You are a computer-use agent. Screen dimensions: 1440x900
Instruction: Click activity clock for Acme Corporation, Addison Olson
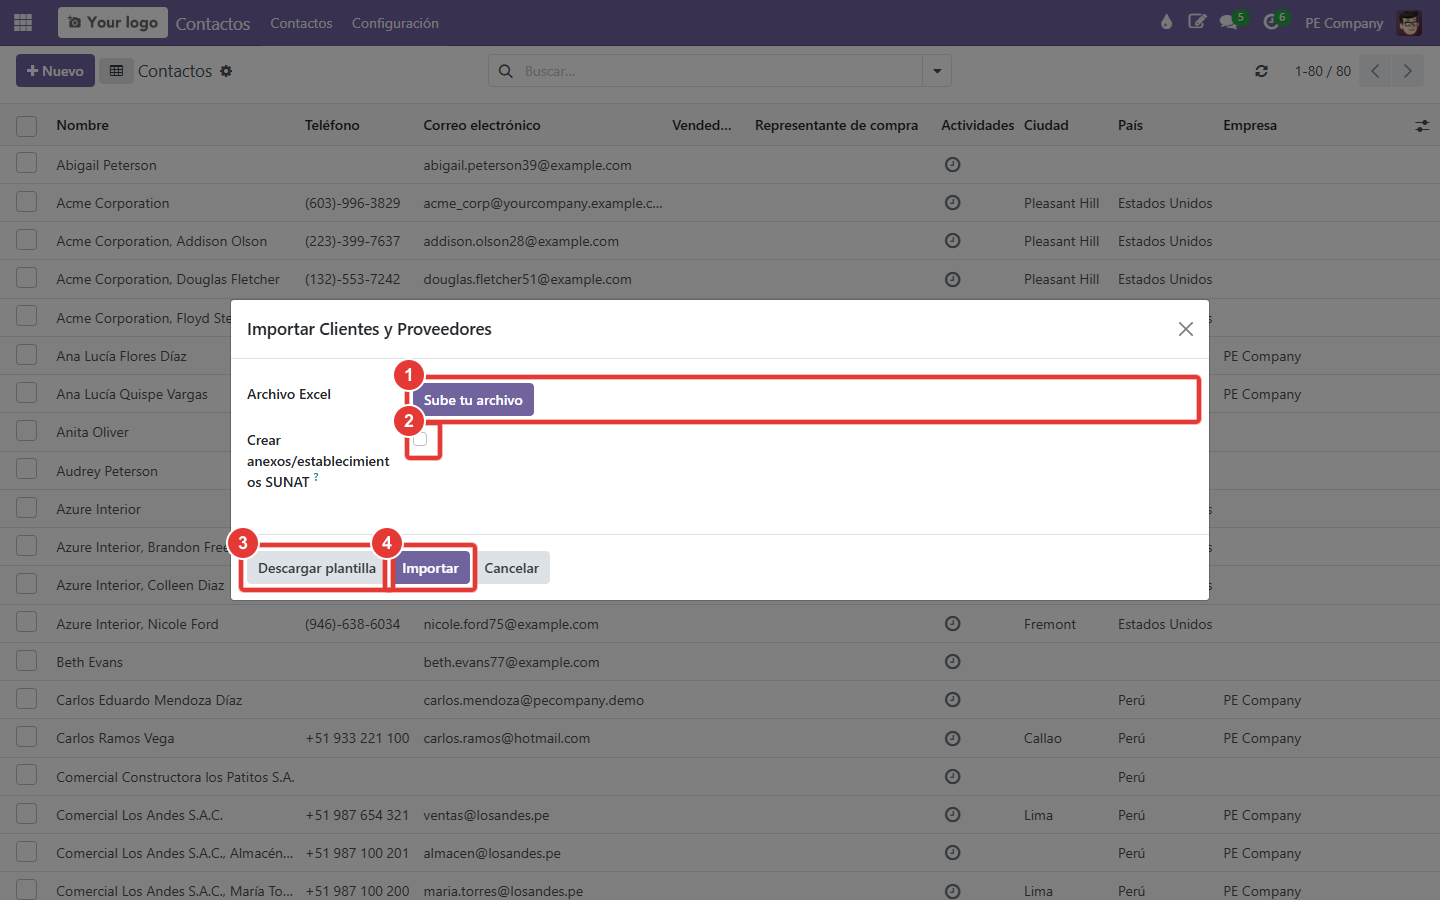[953, 241]
